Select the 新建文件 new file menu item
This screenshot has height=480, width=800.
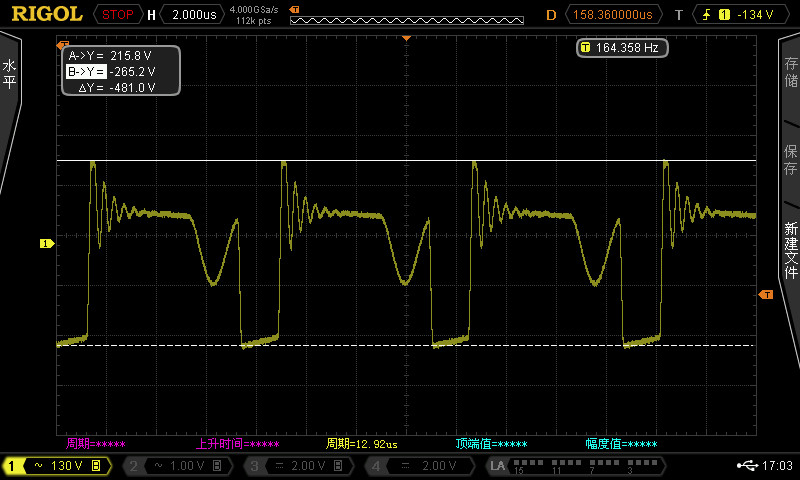pyautogui.click(x=790, y=250)
